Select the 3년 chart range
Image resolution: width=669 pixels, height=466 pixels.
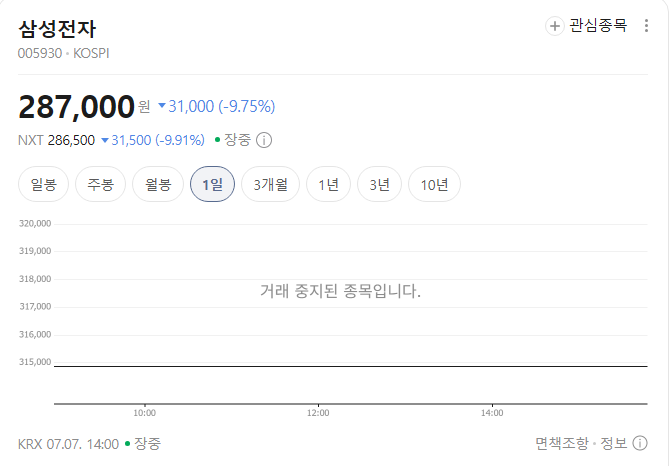379,184
